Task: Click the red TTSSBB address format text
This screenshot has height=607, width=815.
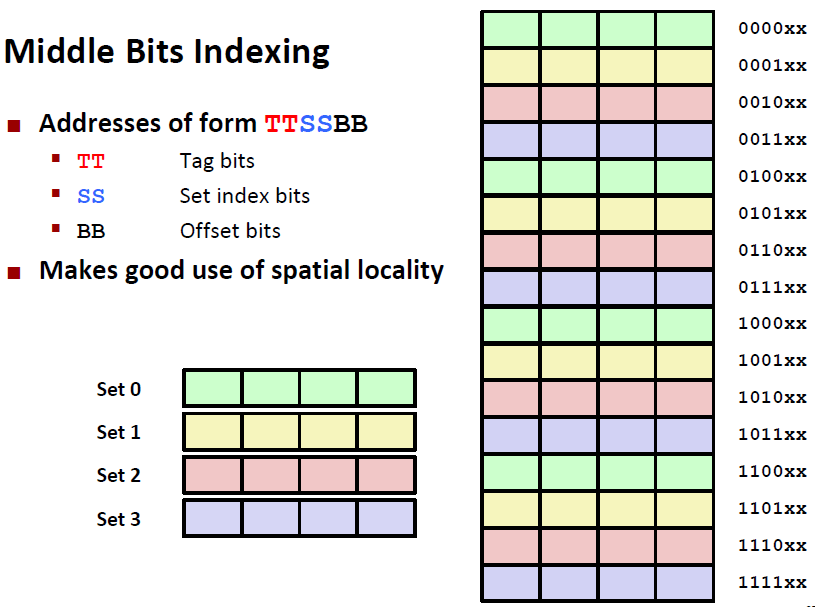Action: pyautogui.click(x=315, y=124)
